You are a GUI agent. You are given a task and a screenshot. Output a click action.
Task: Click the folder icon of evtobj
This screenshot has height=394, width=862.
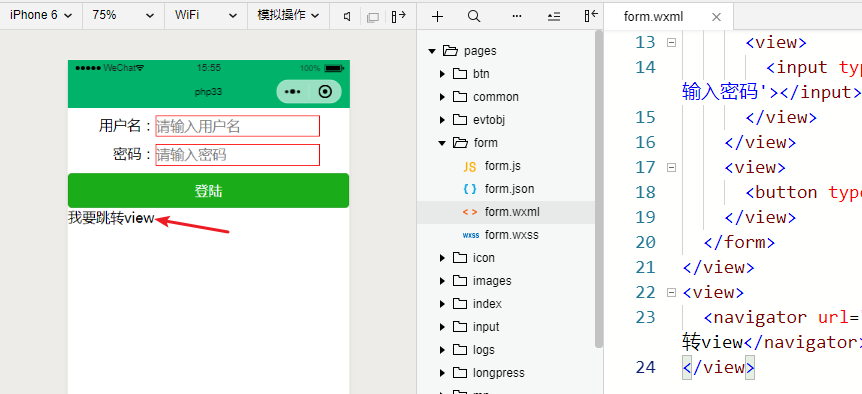(x=460, y=120)
